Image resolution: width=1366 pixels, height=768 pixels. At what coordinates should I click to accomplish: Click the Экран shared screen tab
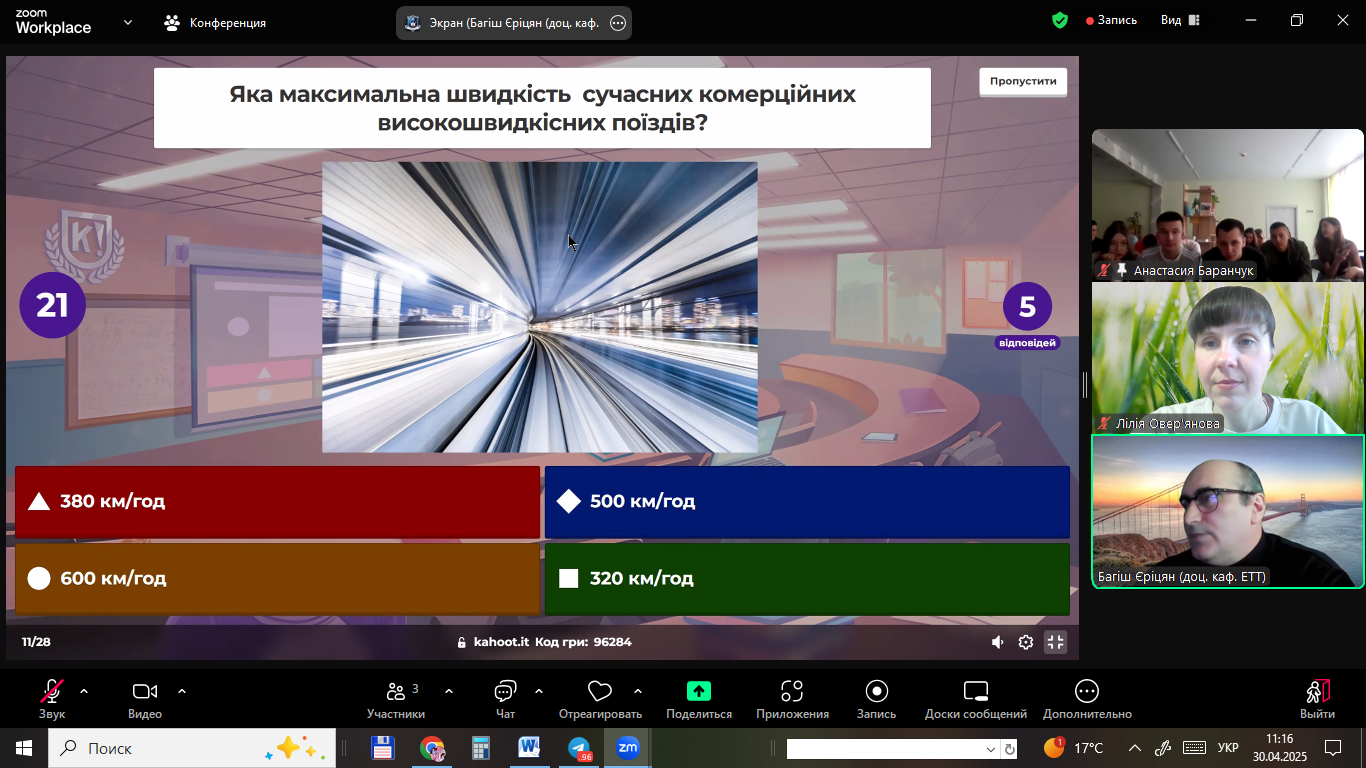click(x=514, y=23)
